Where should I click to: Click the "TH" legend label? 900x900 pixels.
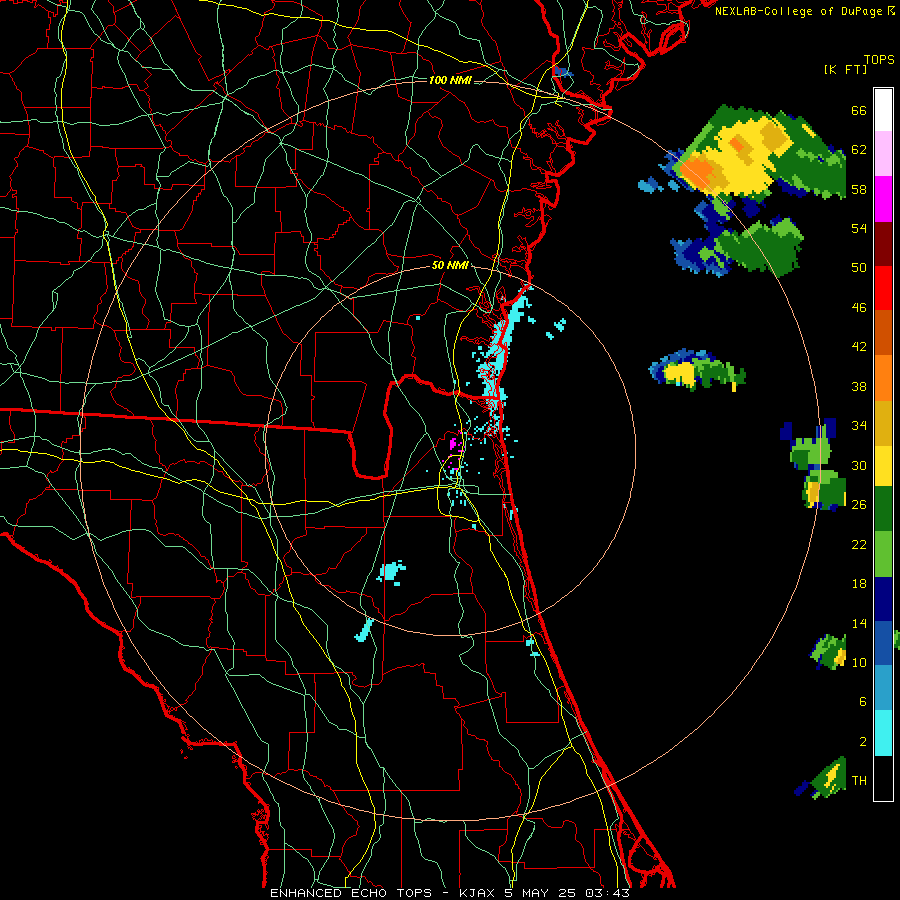[859, 781]
